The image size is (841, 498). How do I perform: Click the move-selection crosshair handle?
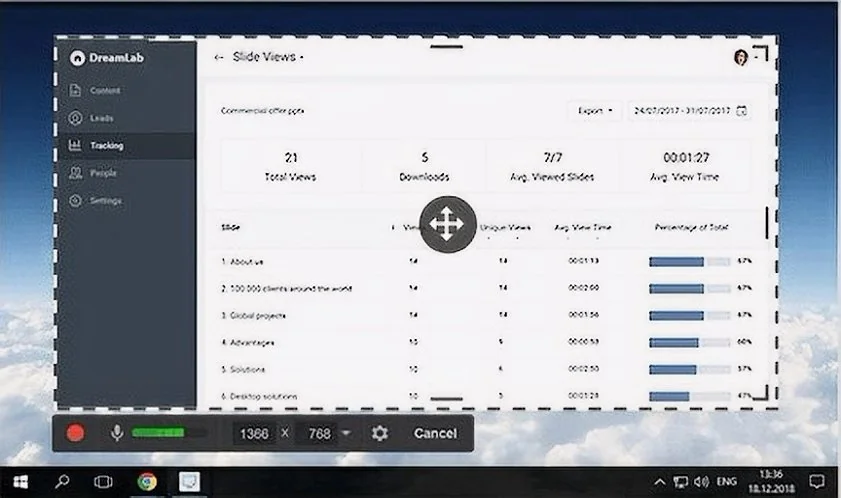pos(448,224)
